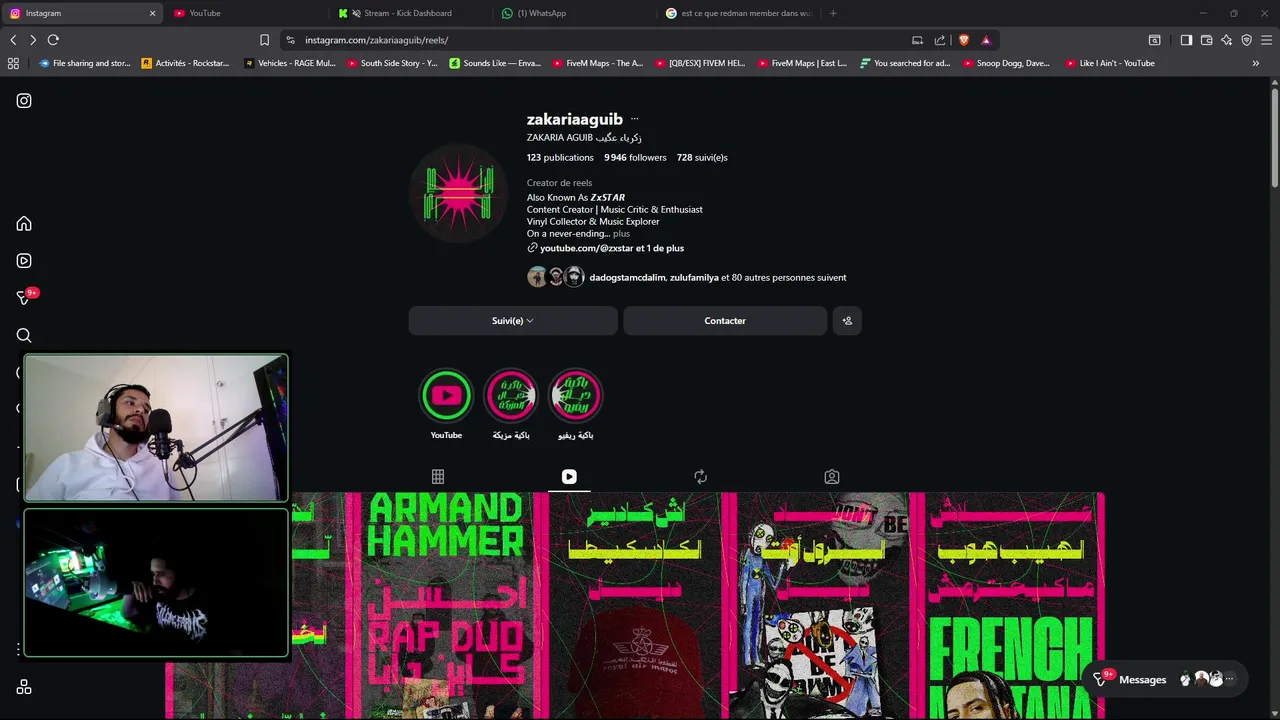Open the 728 suivi(e)s list

[x=702, y=158]
